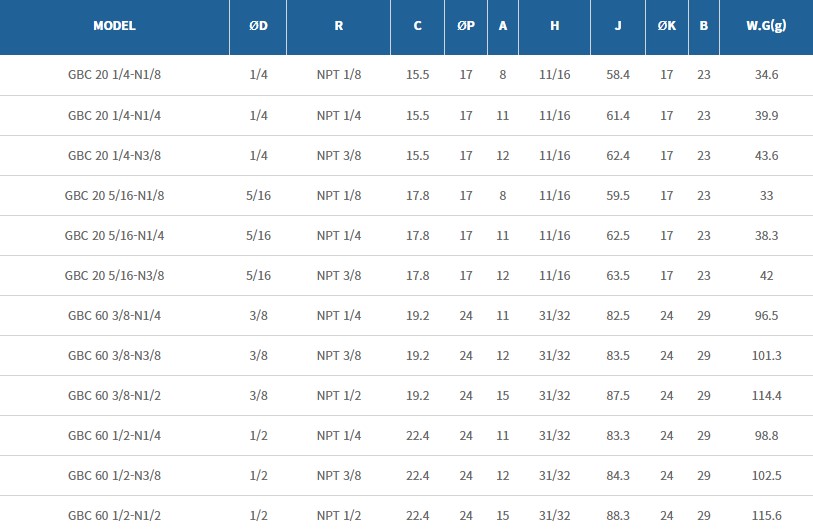The width and height of the screenshot is (813, 532).
Task: Click the ØP column header
Action: [x=466, y=26]
